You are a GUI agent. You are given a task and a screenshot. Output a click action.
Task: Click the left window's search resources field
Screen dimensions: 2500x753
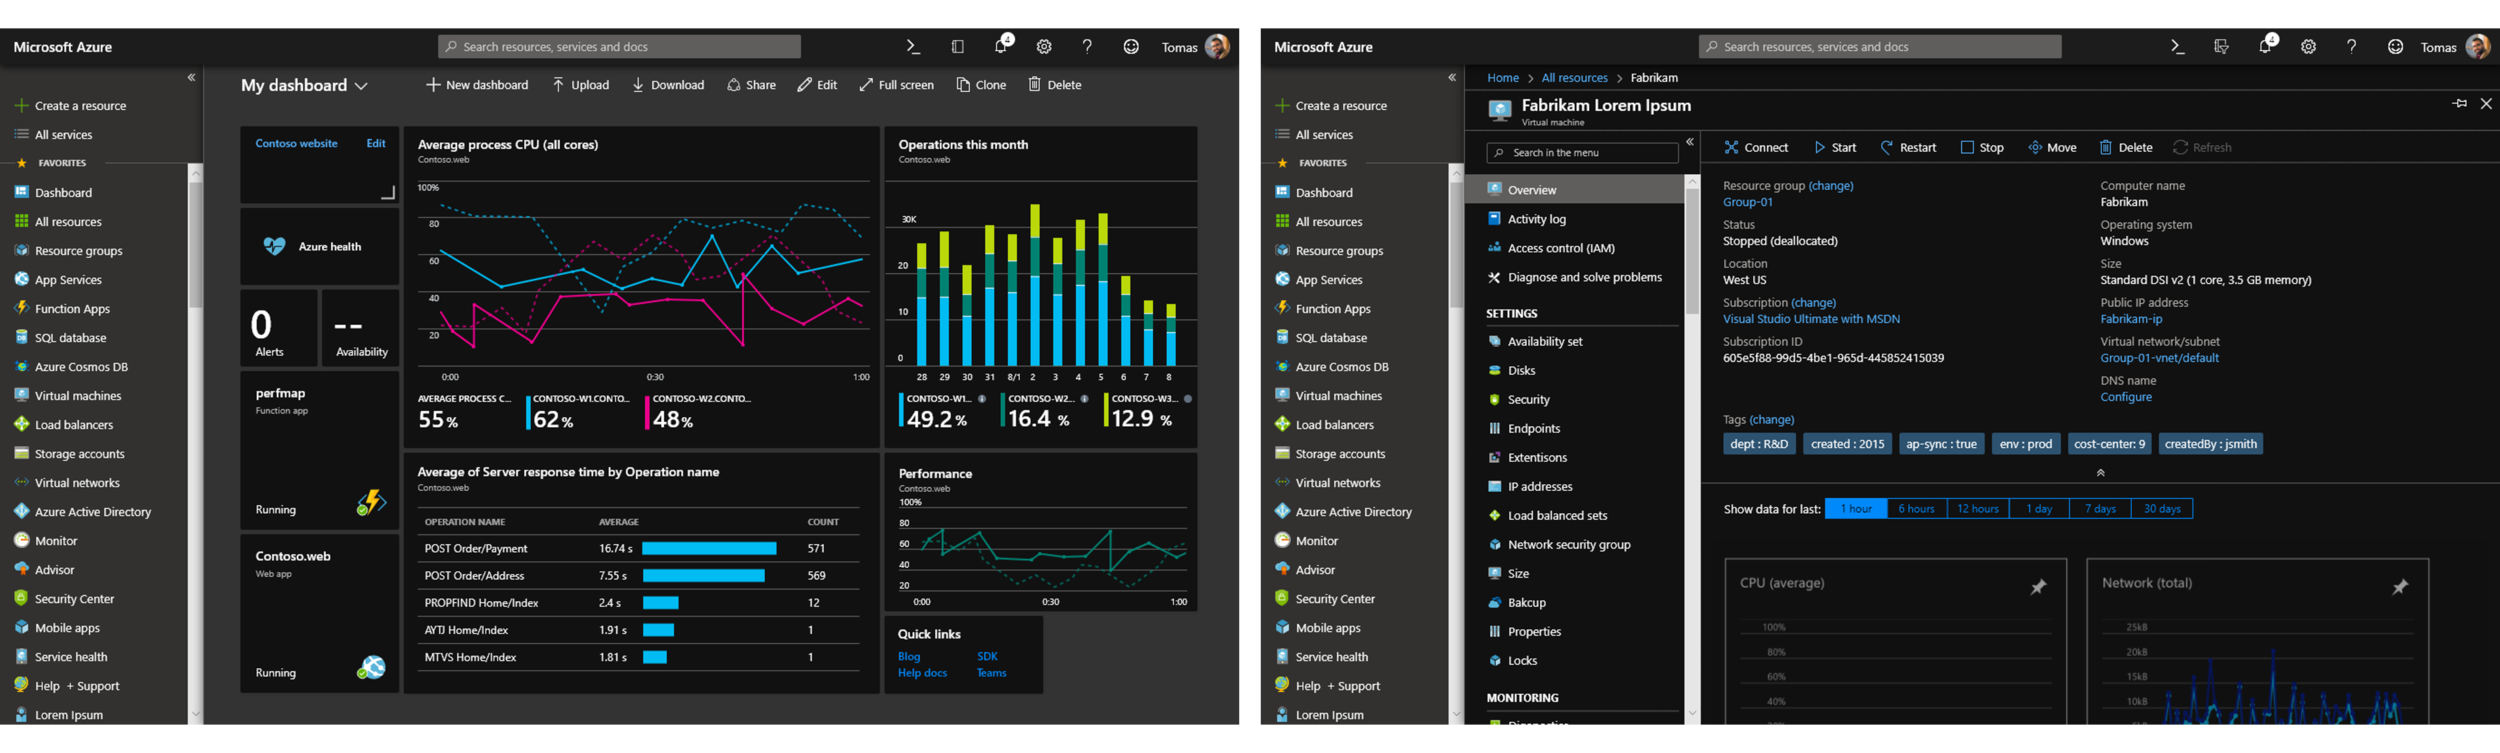click(619, 46)
